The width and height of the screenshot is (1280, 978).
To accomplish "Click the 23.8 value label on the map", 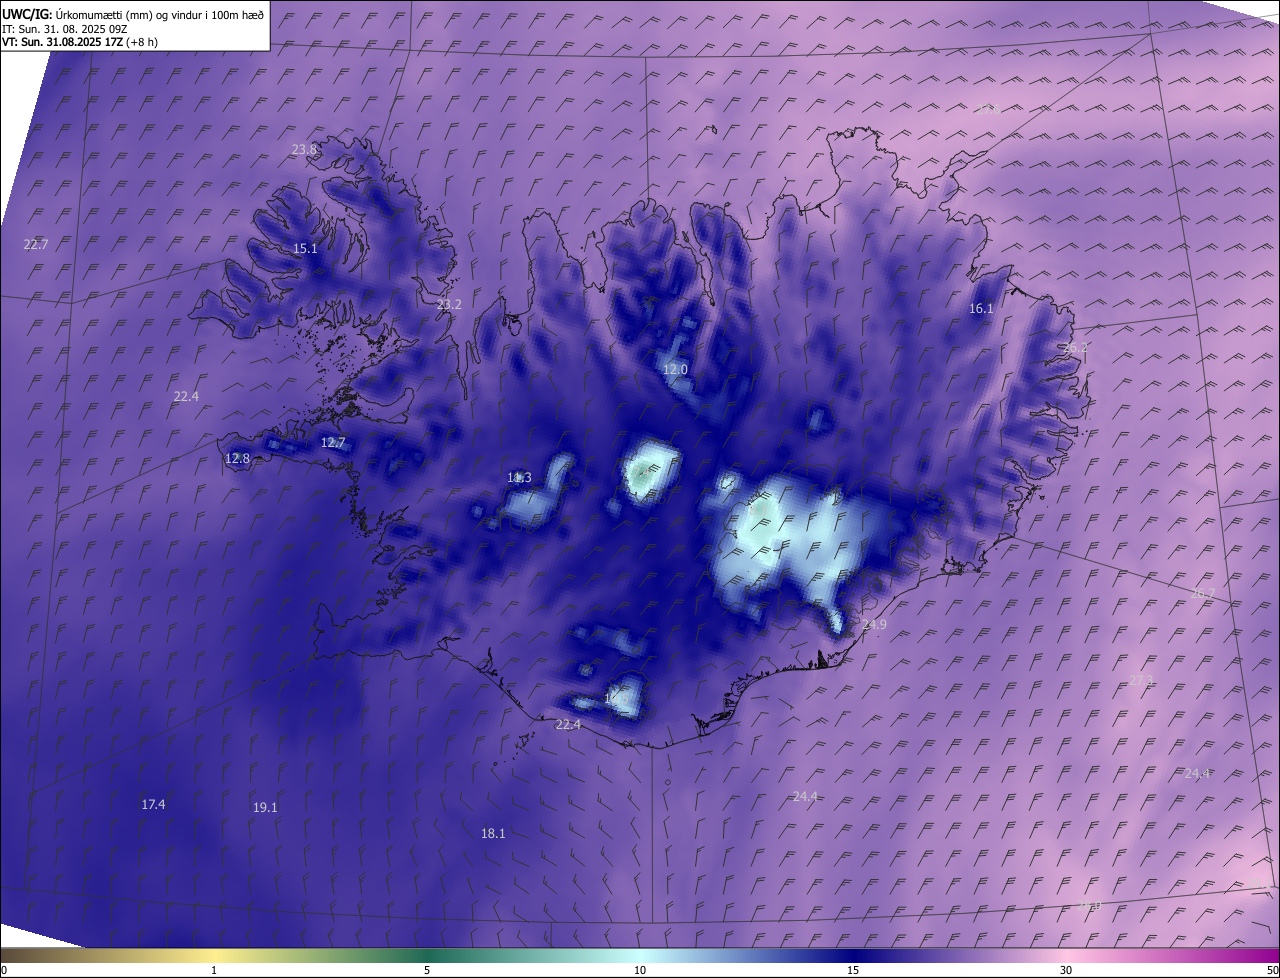I will click(x=304, y=149).
